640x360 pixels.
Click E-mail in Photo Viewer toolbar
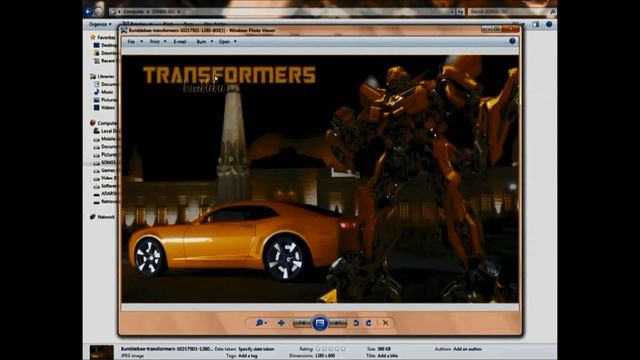(x=180, y=42)
